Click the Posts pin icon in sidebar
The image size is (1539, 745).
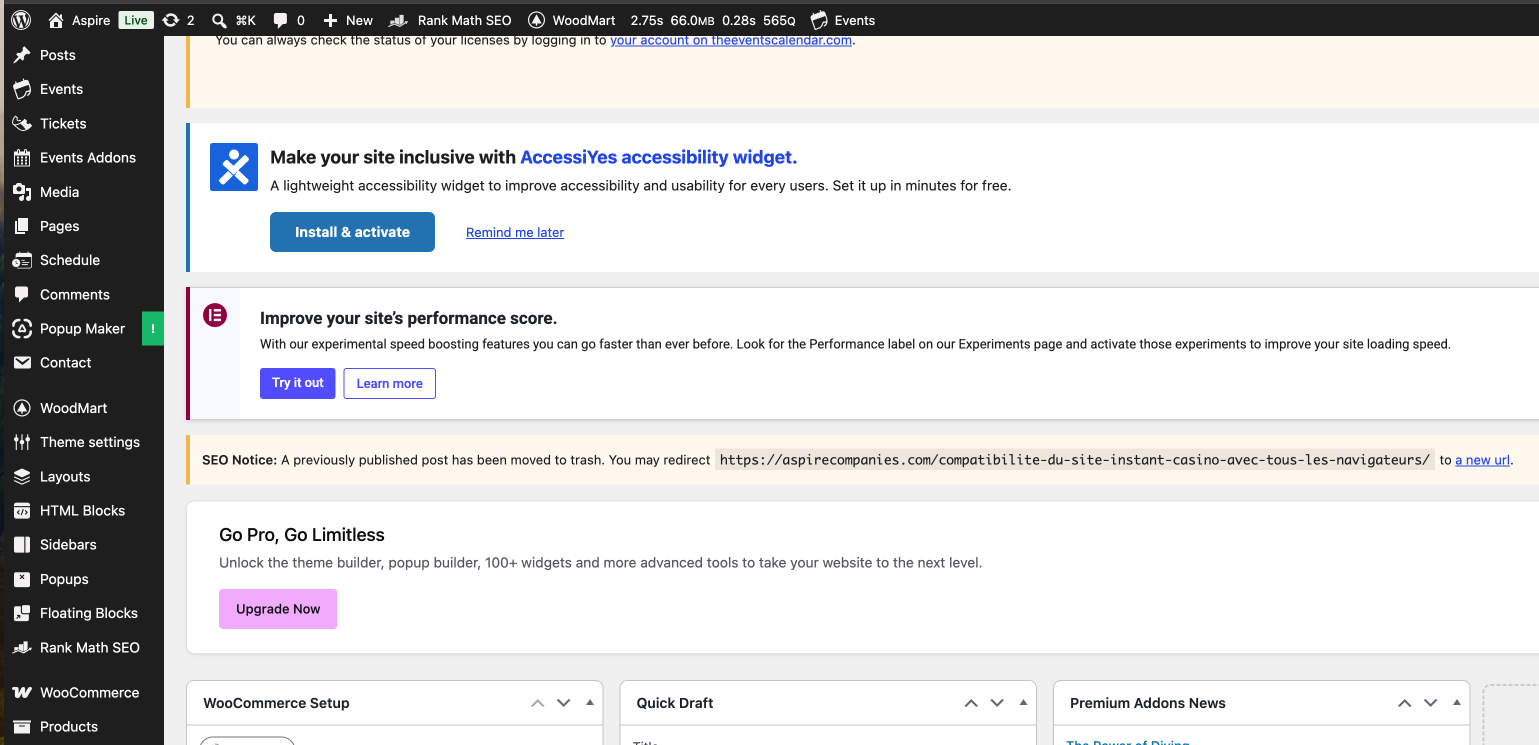(22, 55)
